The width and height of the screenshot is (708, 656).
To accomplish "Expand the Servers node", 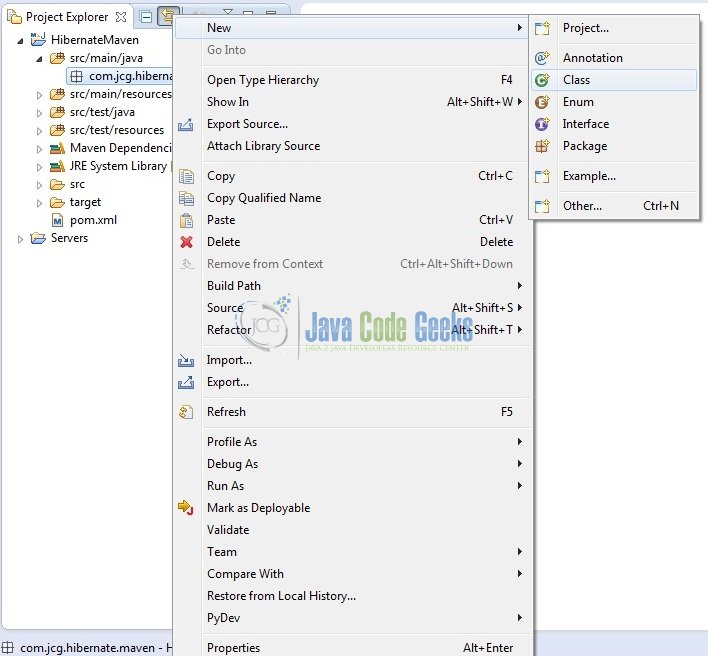I will (20, 239).
